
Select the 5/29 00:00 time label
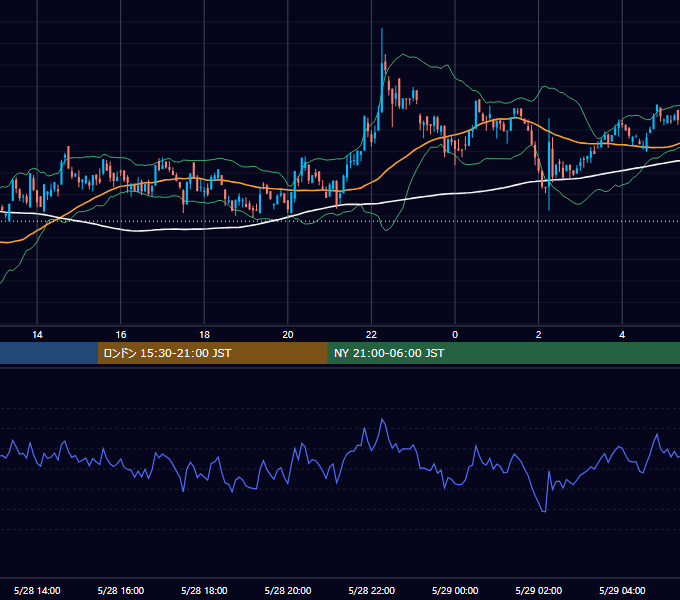coord(455,590)
